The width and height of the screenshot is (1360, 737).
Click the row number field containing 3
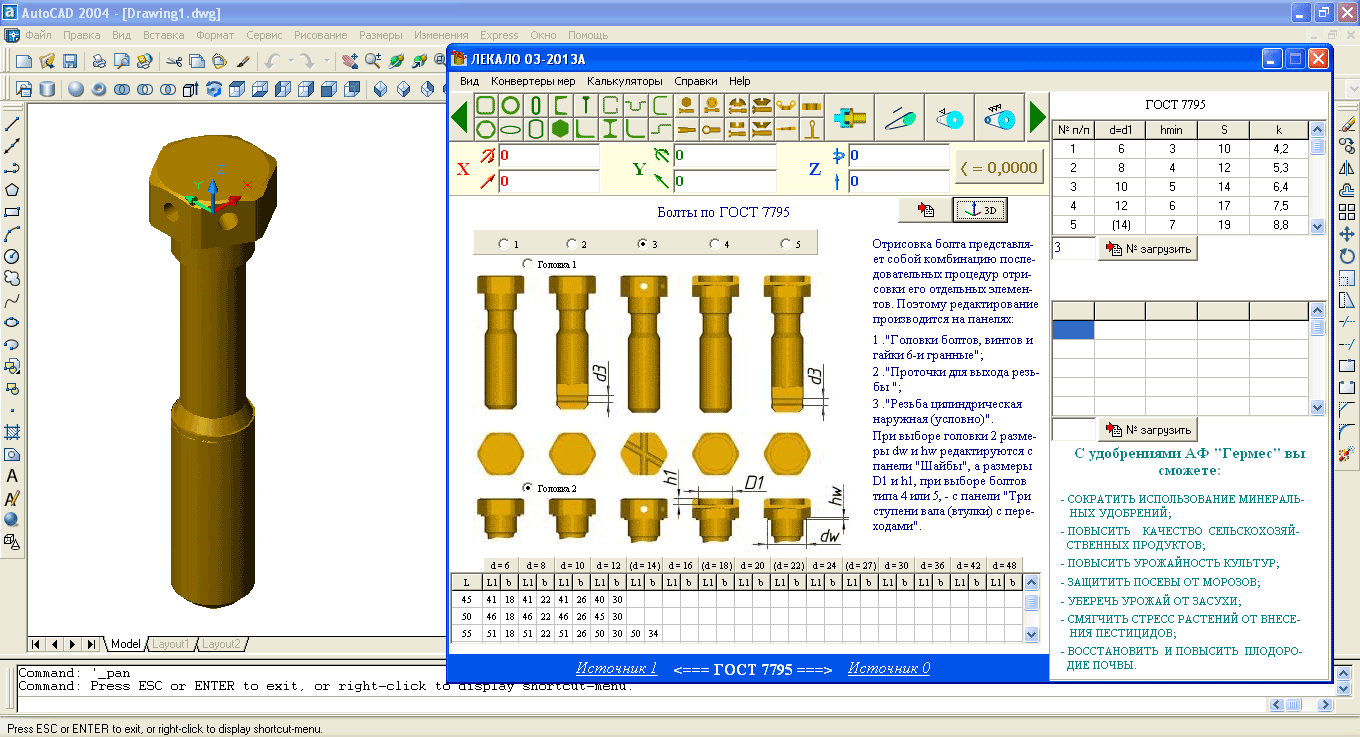click(1074, 248)
